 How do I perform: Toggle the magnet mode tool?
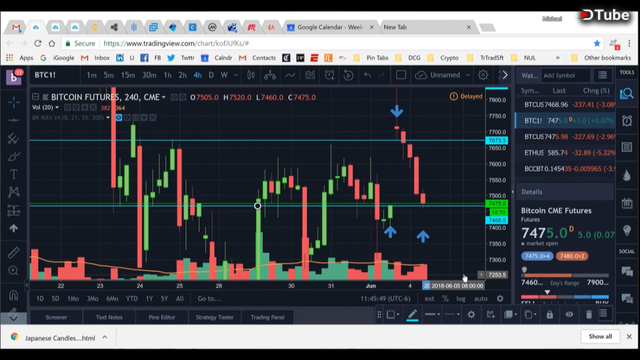[13, 295]
